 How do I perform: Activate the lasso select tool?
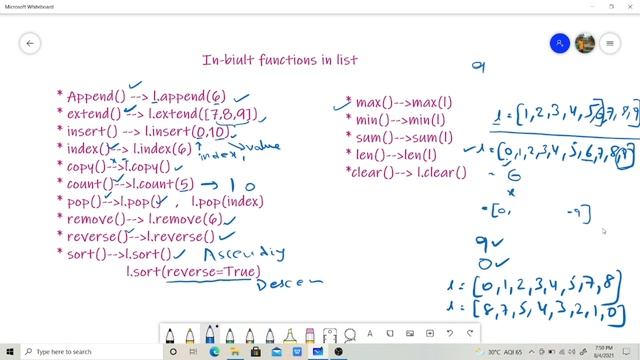(350, 335)
